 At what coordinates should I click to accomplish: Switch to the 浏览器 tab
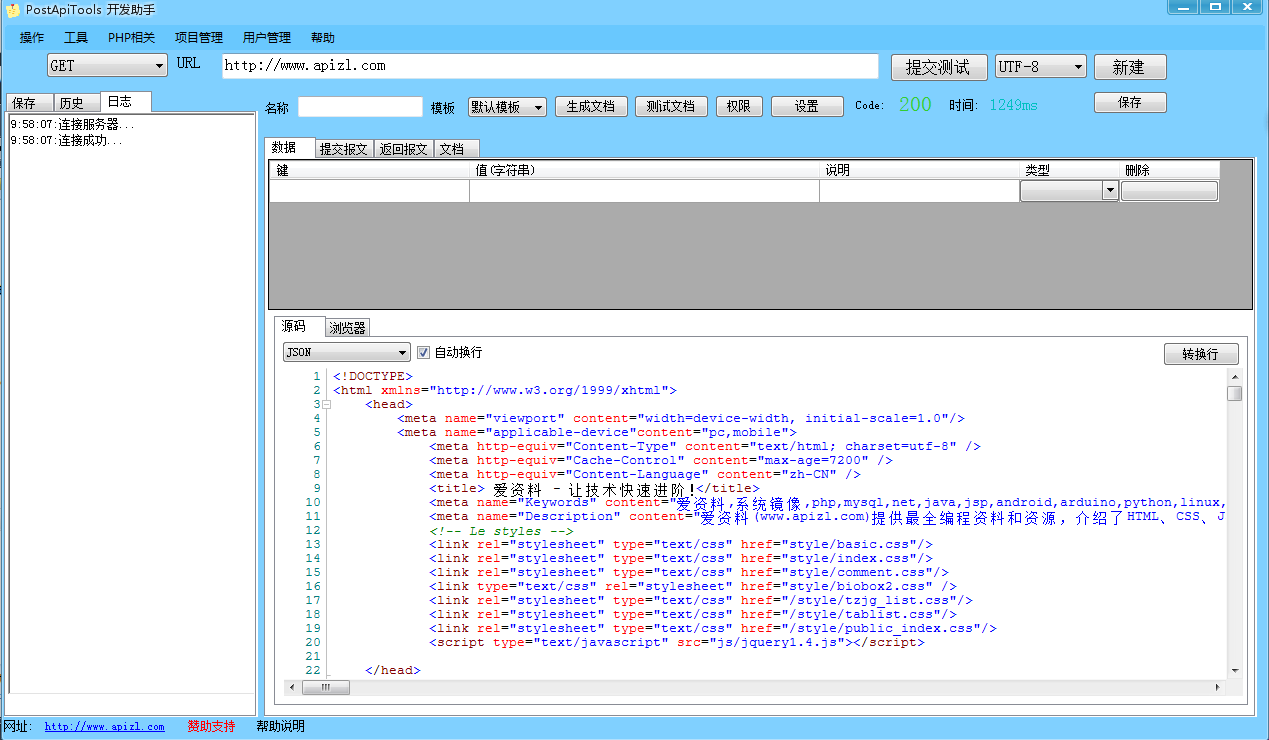[347, 328]
